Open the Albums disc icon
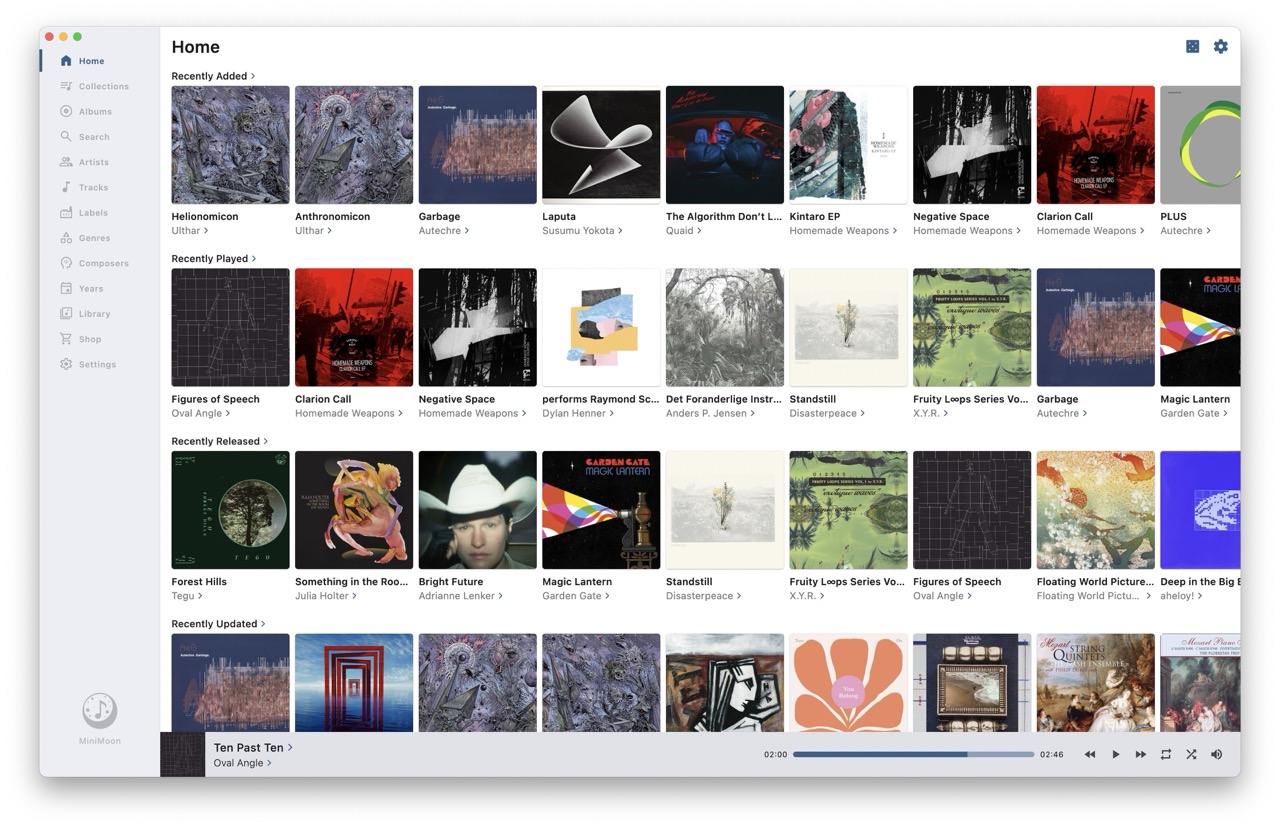Screen dimensions: 1280x829 pos(66,111)
